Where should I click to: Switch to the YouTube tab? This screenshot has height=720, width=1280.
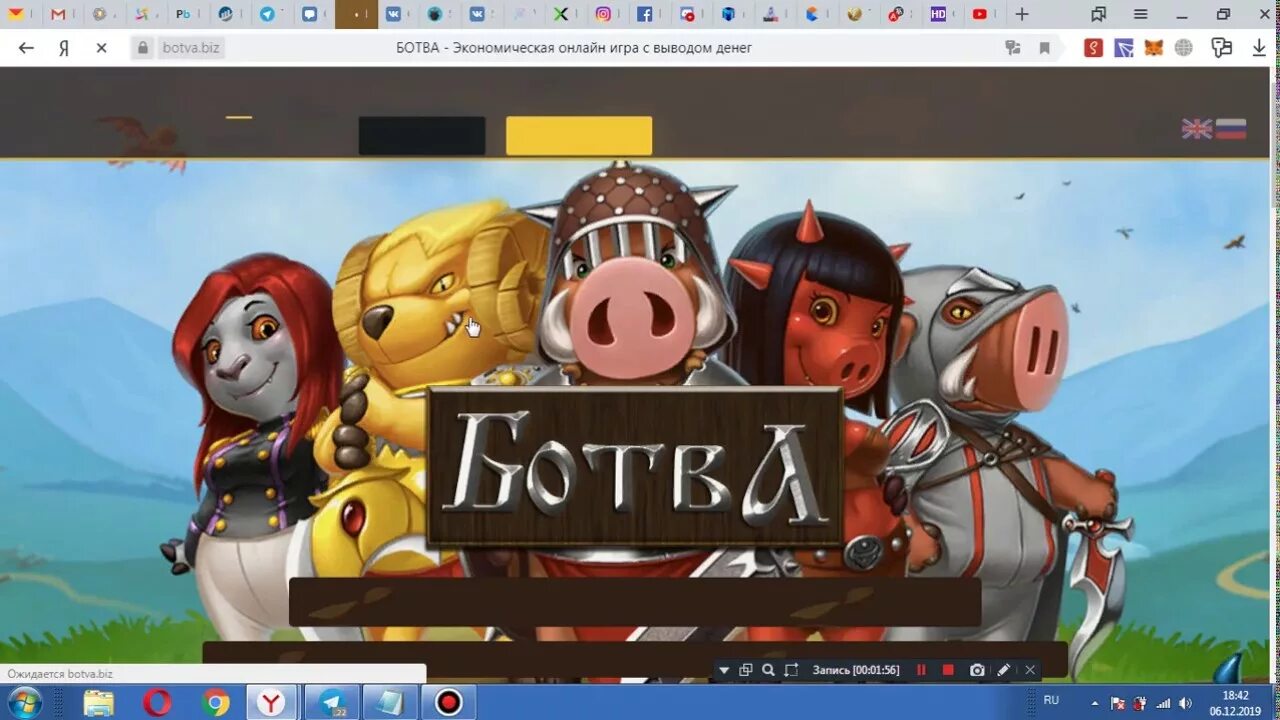981,14
